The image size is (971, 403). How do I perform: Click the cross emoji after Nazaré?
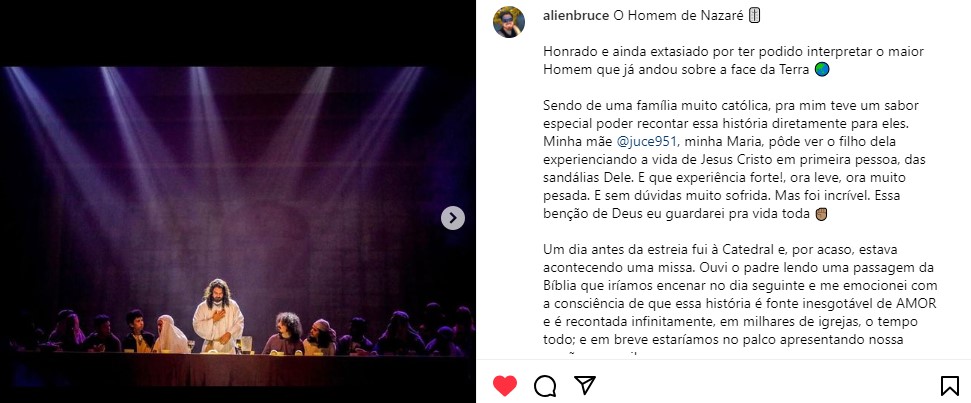[754, 16]
